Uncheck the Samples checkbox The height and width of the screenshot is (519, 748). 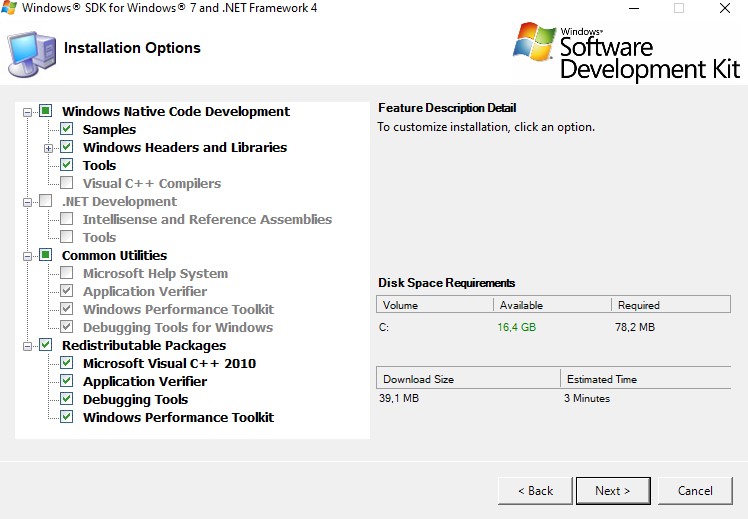(67, 129)
